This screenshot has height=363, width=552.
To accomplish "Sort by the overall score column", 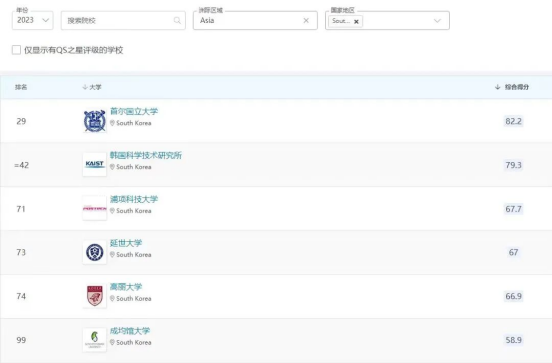I will coord(512,87).
